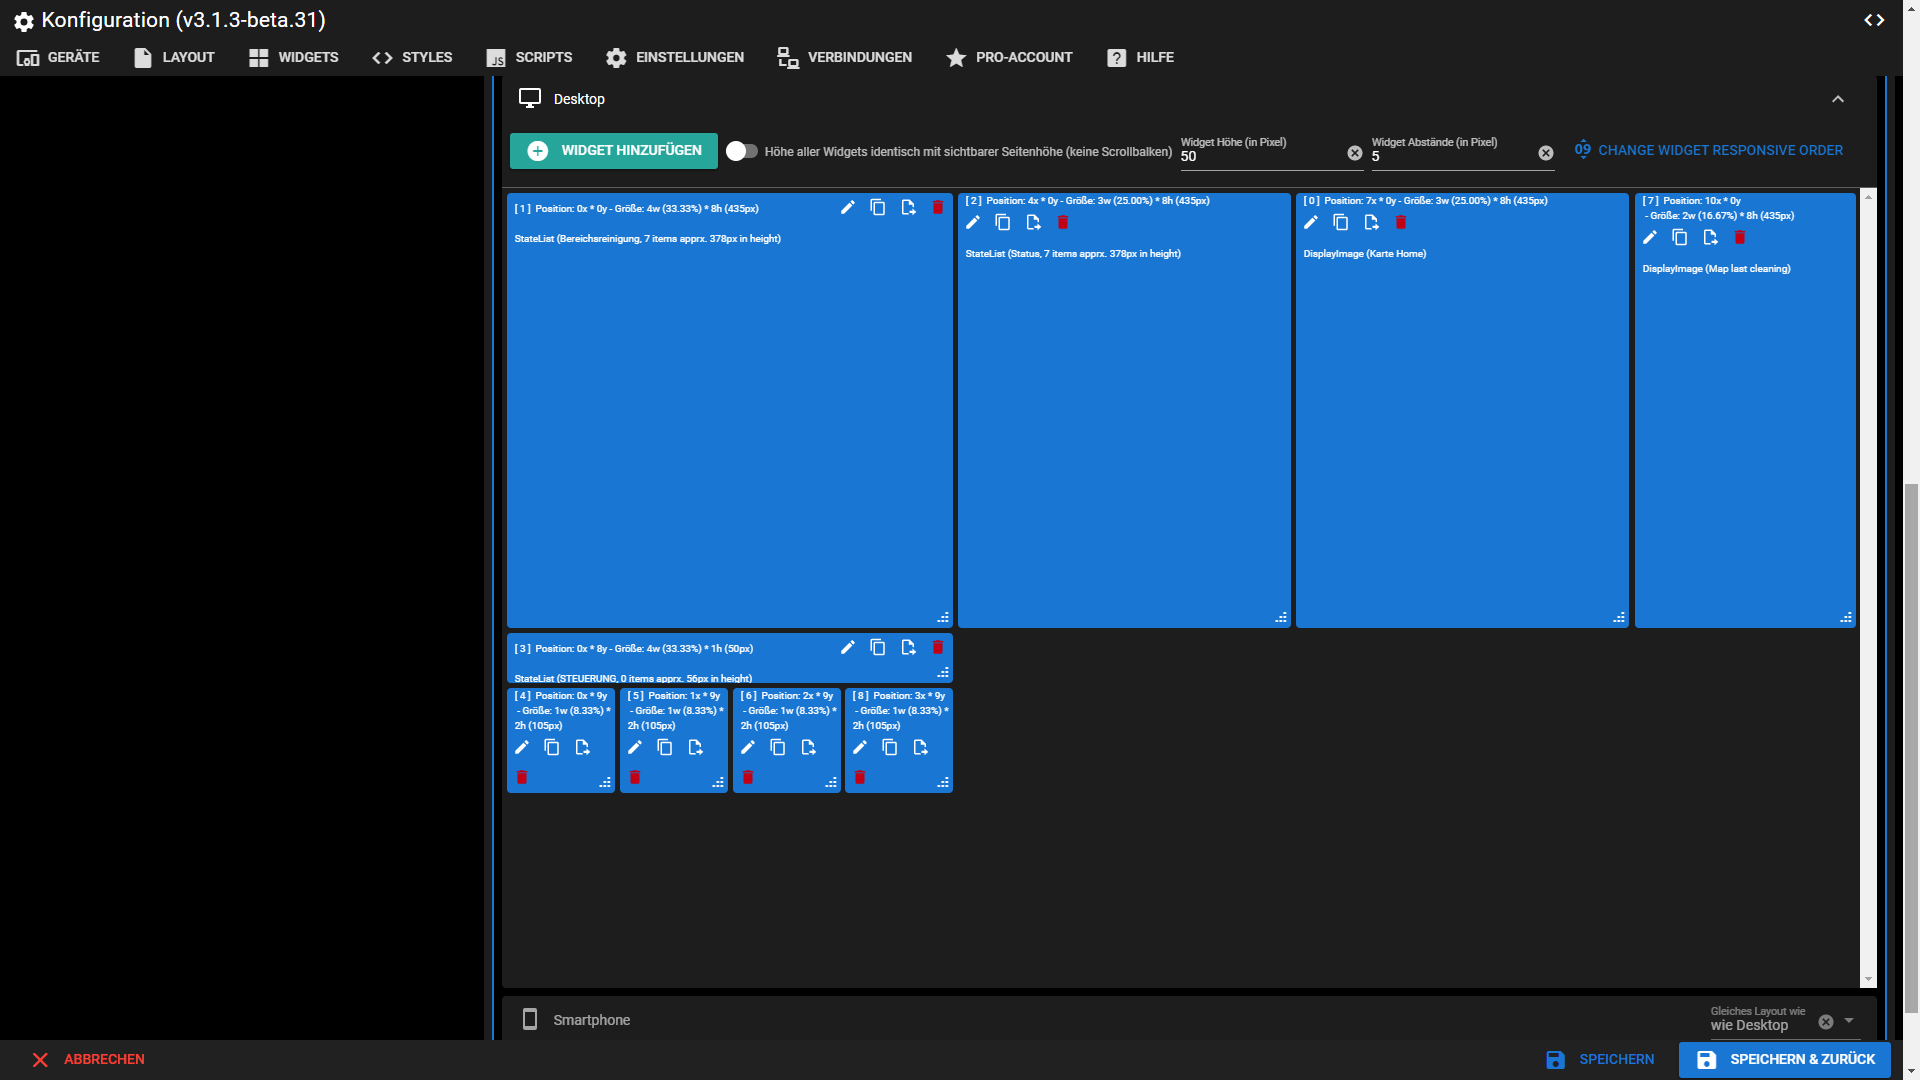Clear the Widget Abstände value

(x=1545, y=153)
